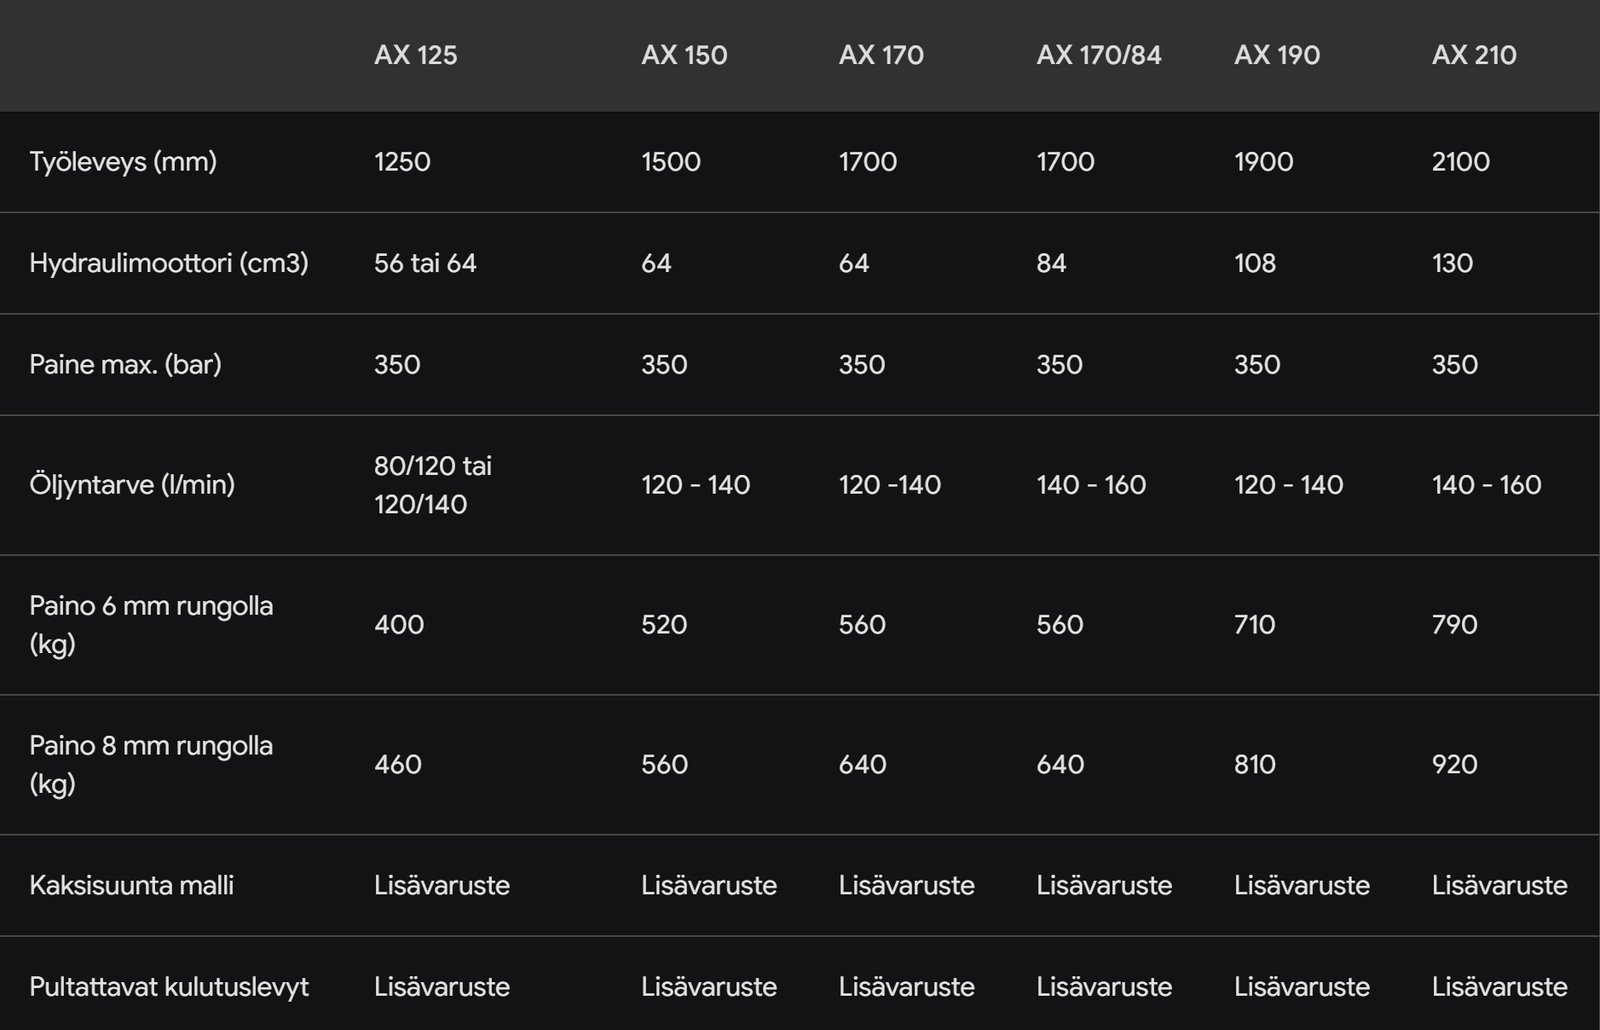Select the "56 tai 64" motor cell
Viewport: 1600px width, 1030px height.
pyautogui.click(x=425, y=263)
